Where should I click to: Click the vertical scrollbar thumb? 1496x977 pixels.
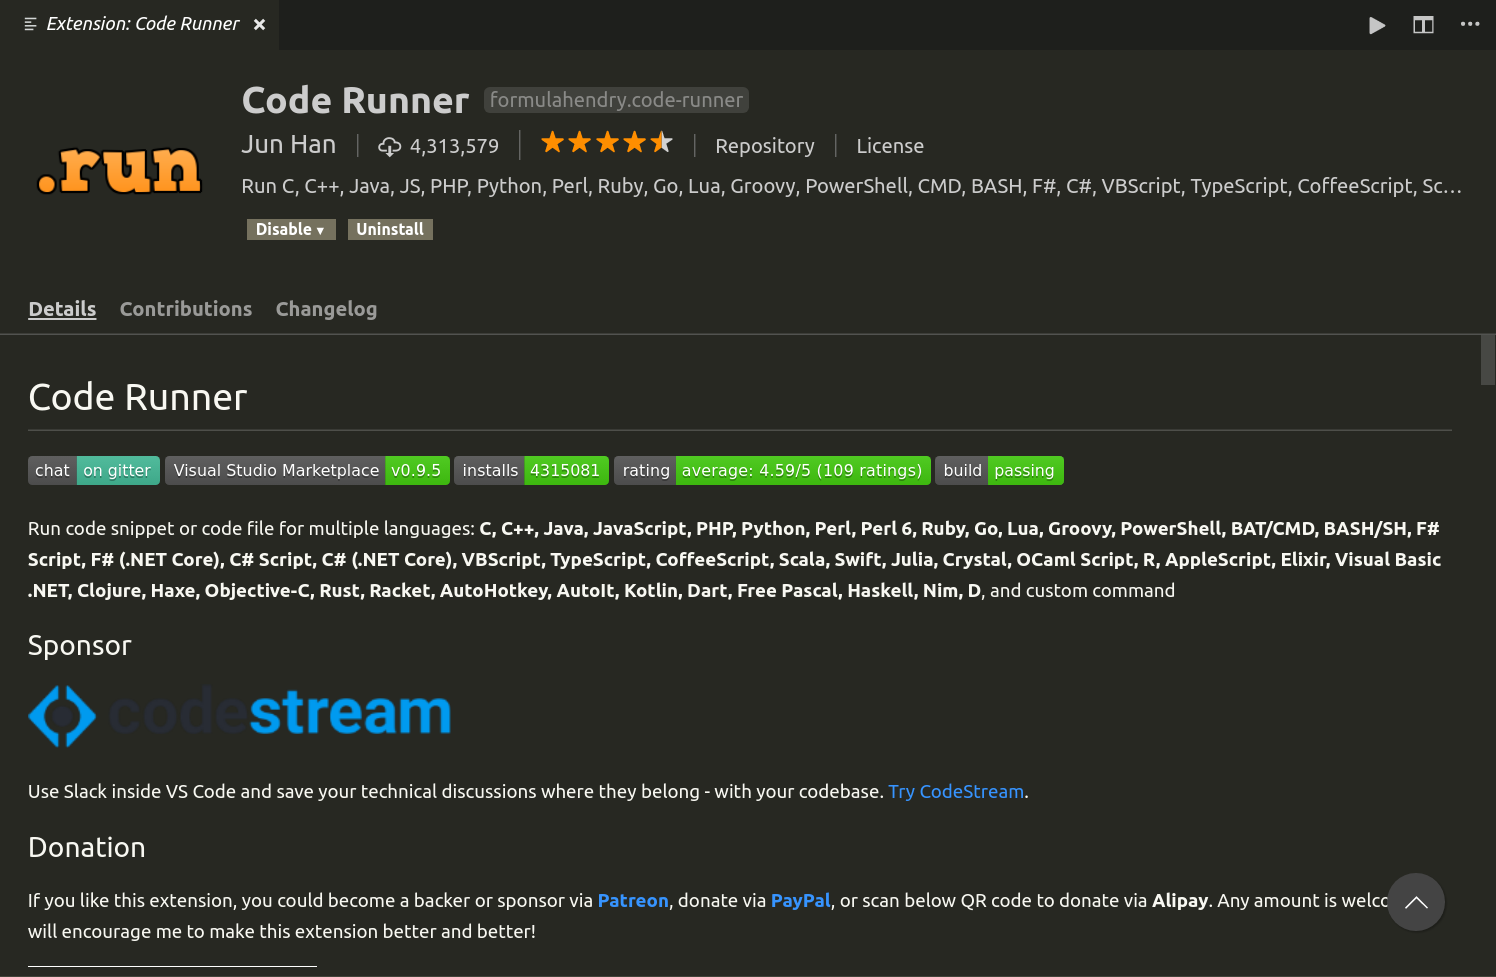tap(1488, 360)
